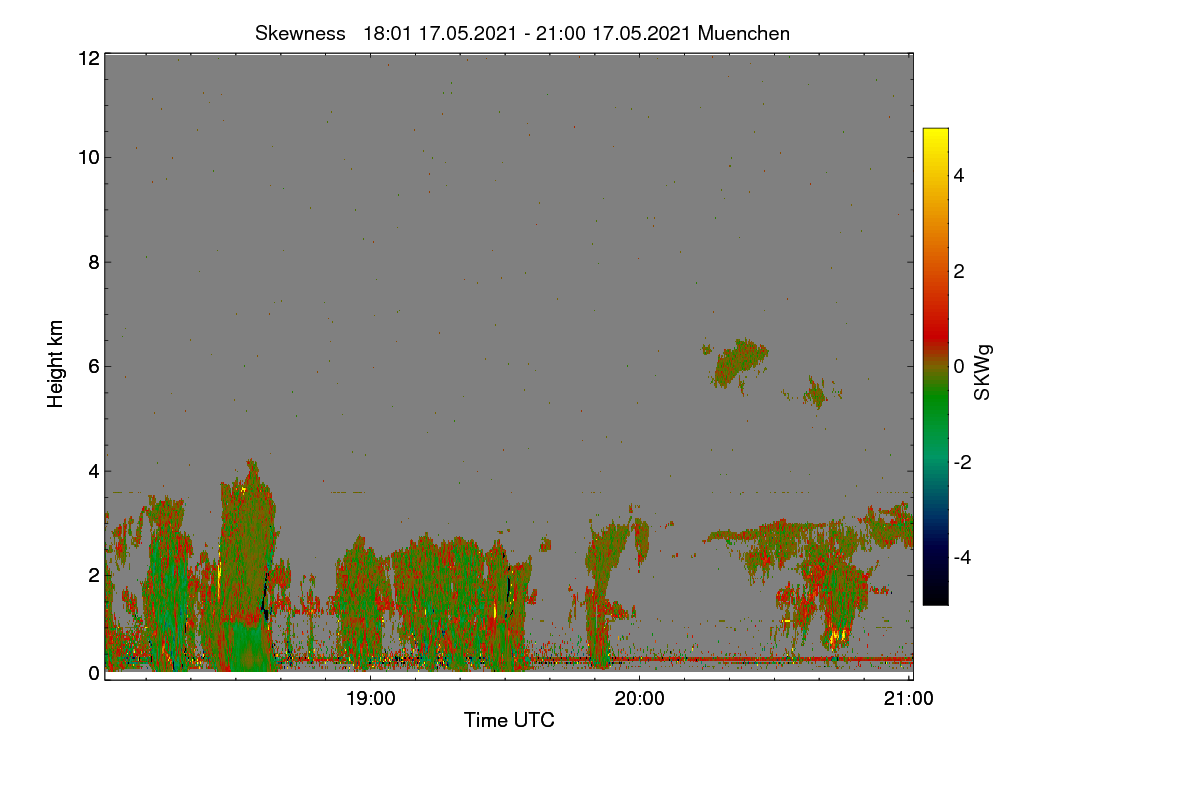Viewport: 1200px width, 800px height.
Task: Click the 20:00 time axis label
Action: pyautogui.click(x=640, y=699)
